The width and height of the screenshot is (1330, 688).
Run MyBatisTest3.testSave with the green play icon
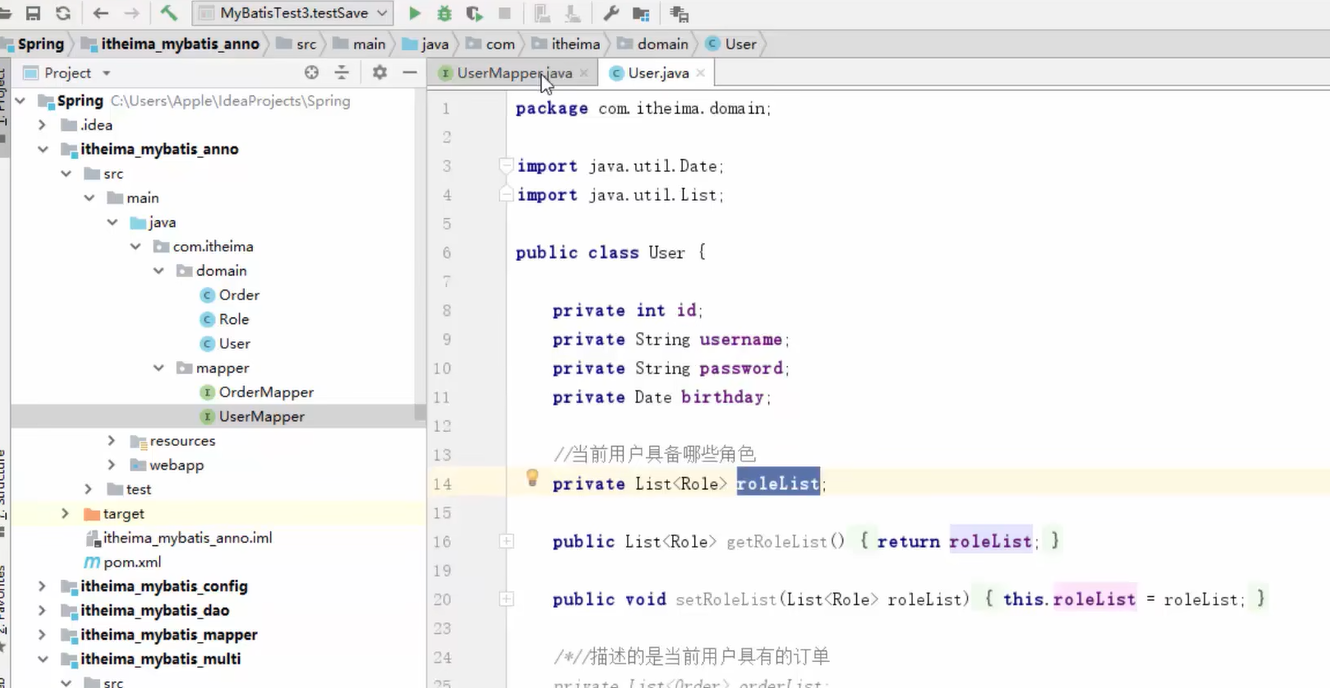[415, 13]
